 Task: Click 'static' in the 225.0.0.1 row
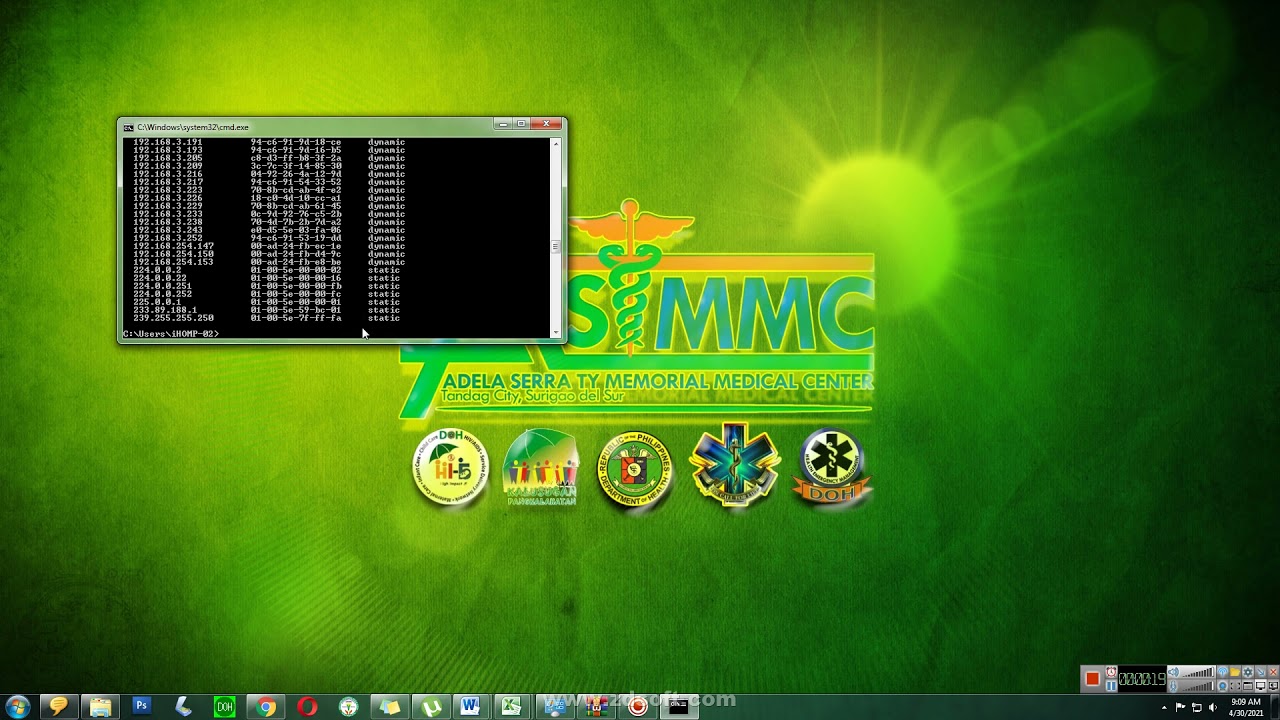pos(384,302)
